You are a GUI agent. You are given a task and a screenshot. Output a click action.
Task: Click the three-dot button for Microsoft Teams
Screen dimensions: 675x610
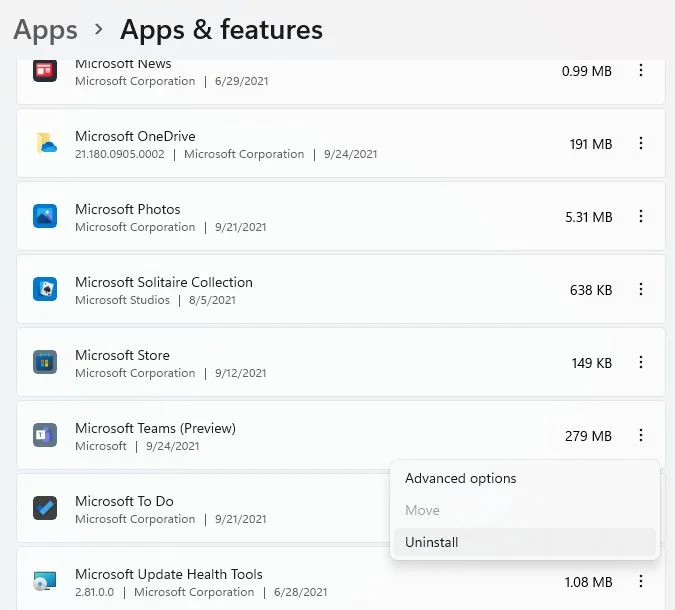(x=641, y=435)
